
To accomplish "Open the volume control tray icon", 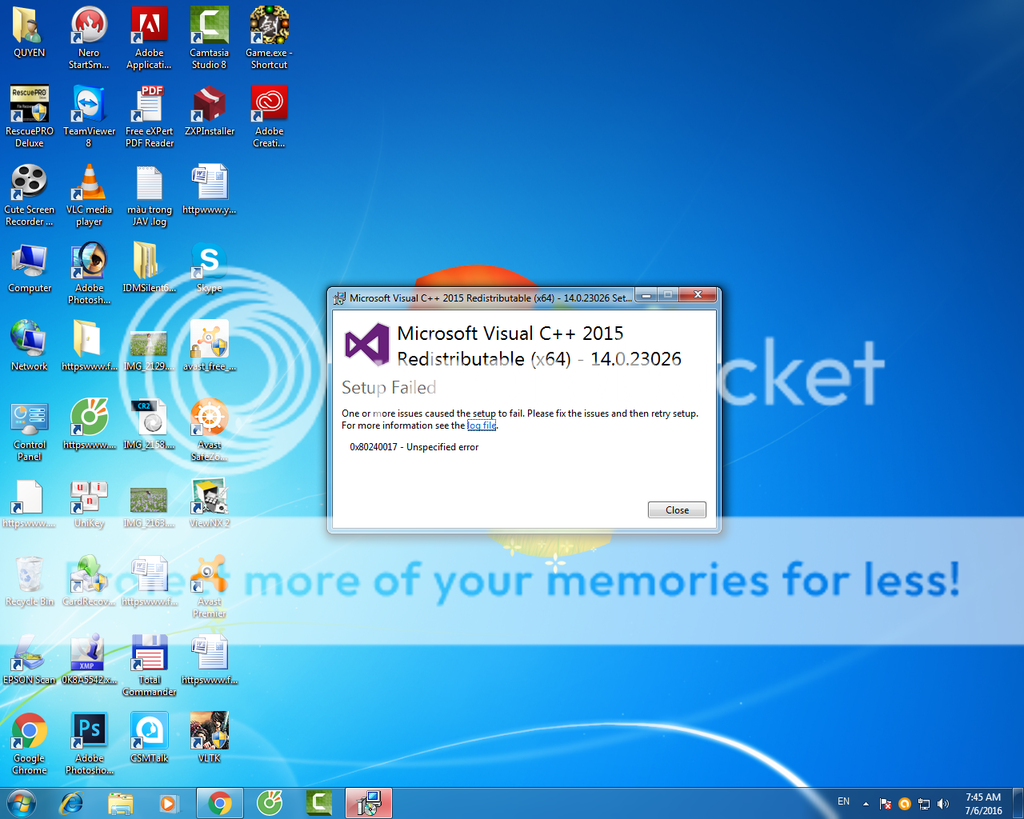I will 942,803.
